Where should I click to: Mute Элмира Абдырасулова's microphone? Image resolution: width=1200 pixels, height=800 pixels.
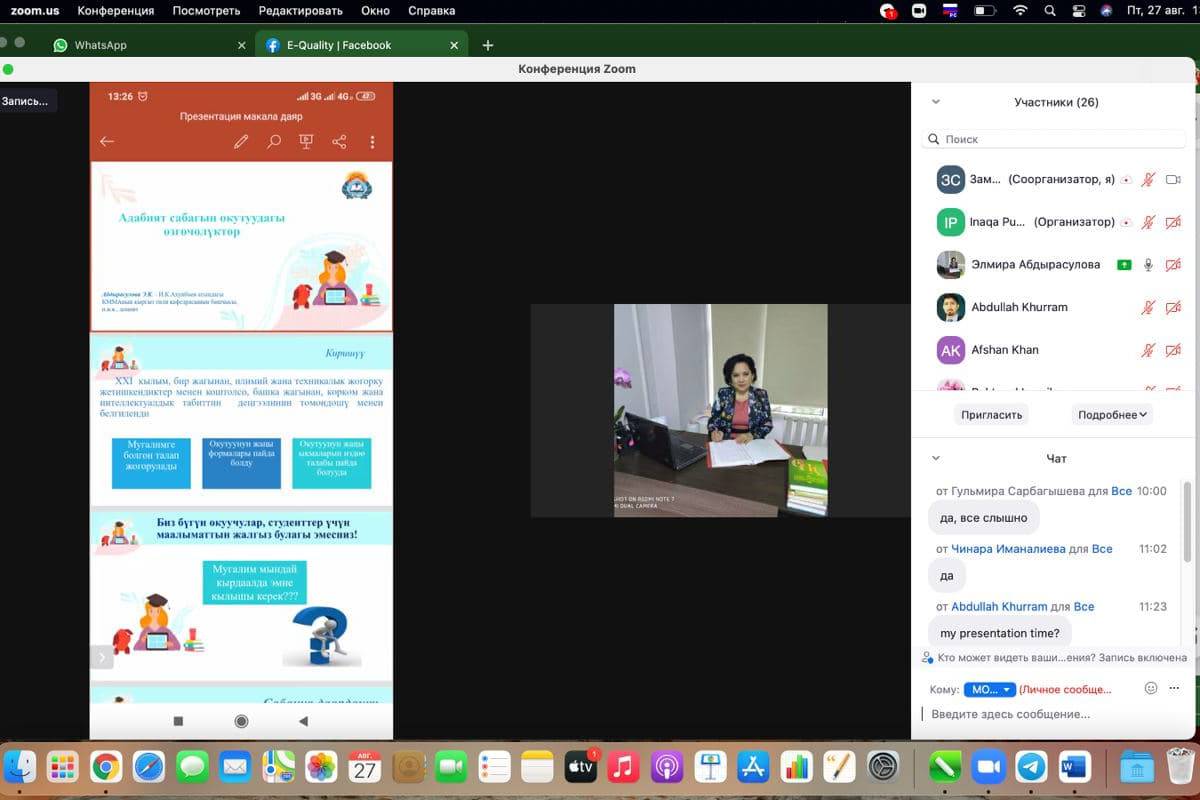coord(1149,265)
